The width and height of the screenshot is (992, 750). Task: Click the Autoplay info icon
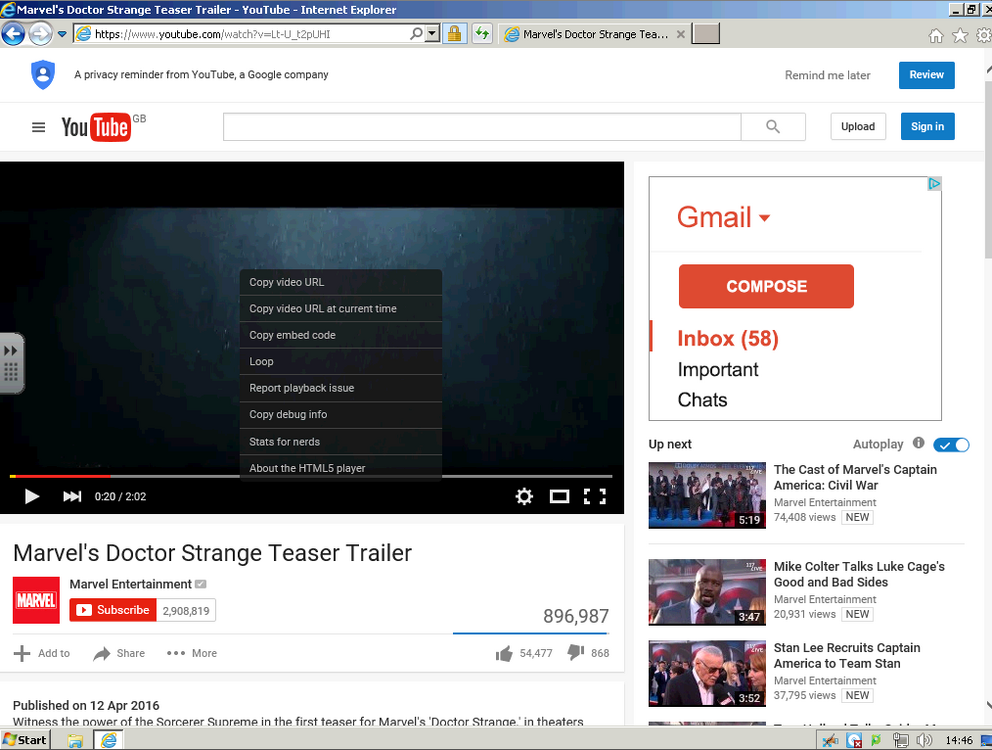tap(919, 443)
